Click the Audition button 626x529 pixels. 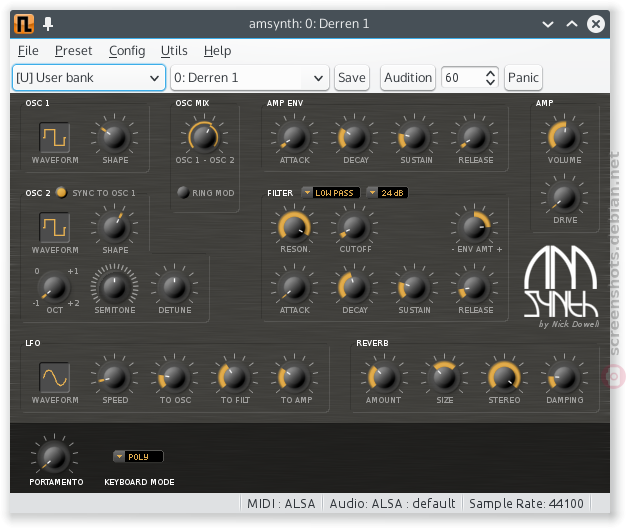pos(408,77)
